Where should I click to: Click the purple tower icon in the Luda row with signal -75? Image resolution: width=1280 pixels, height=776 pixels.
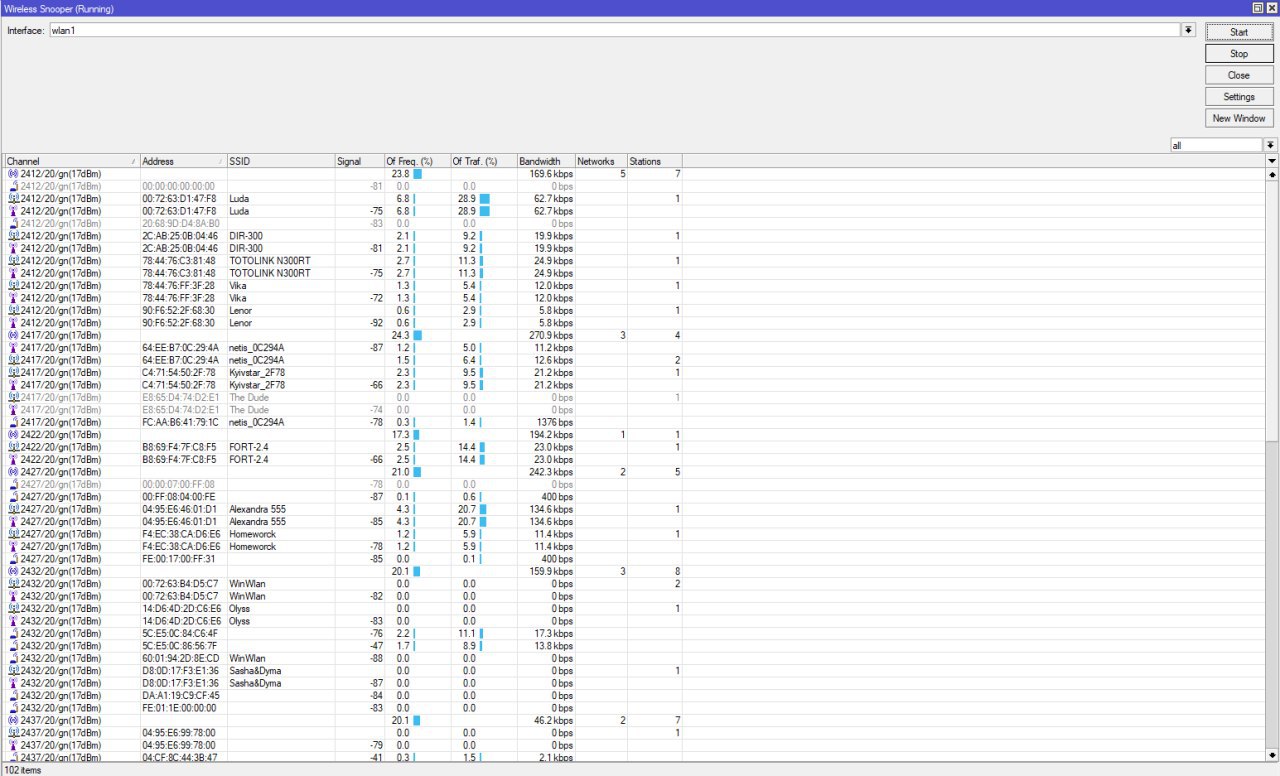coord(13,211)
